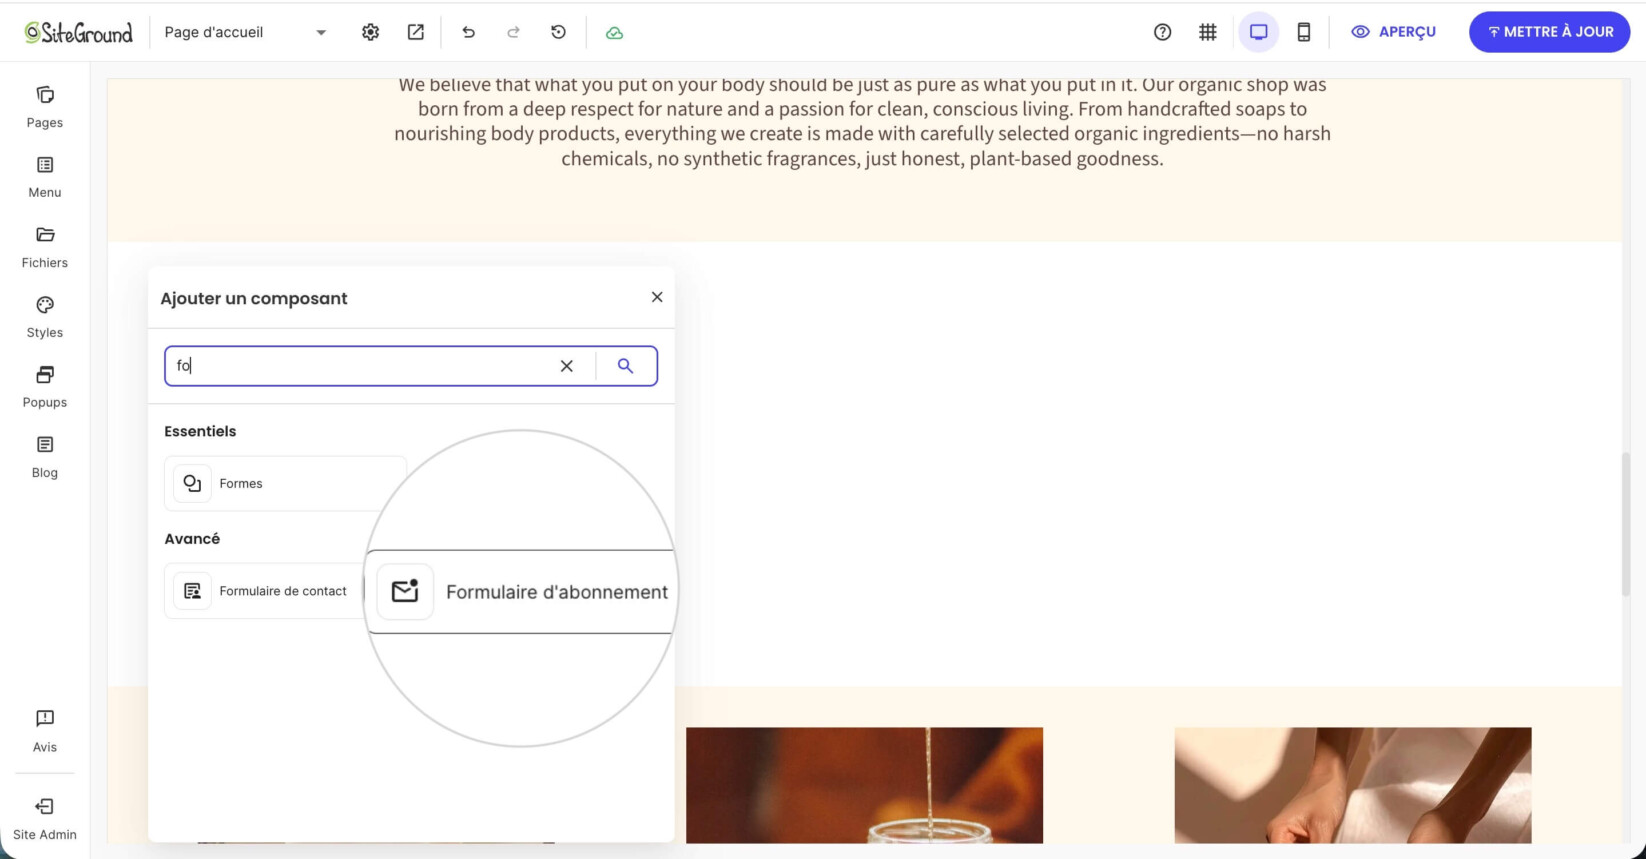
Task: Open the Avis feedback option
Action: coord(44,730)
